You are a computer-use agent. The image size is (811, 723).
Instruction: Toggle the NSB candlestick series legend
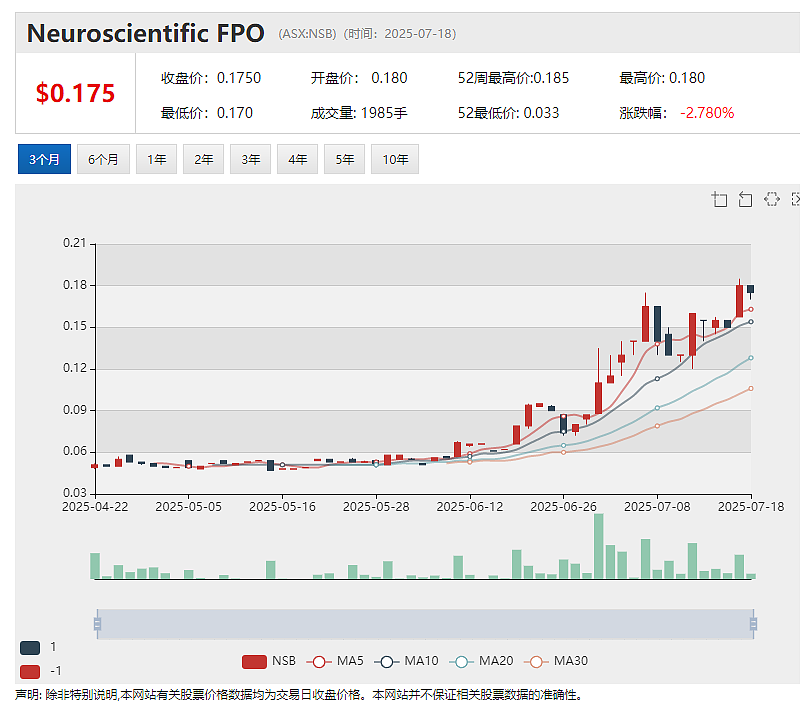pos(269,661)
